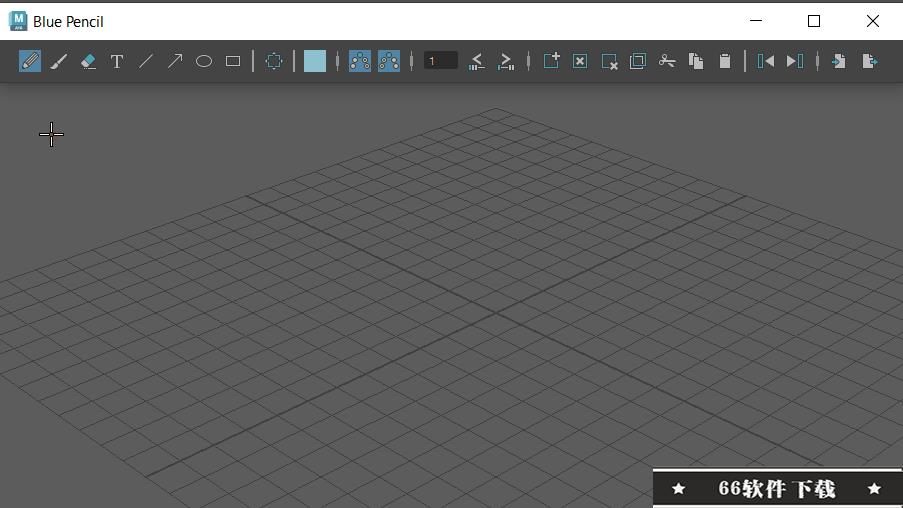
Task: Paste the frame from clipboard
Action: click(725, 61)
